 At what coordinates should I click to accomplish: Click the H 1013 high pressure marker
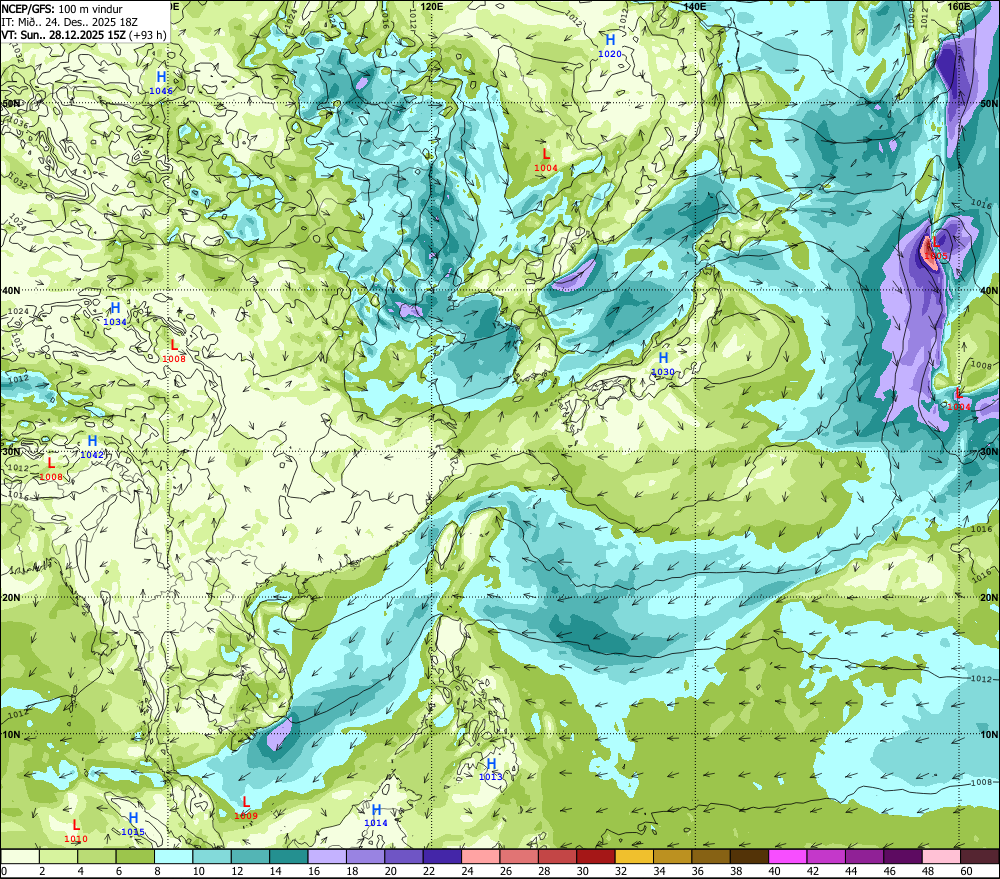point(490,770)
